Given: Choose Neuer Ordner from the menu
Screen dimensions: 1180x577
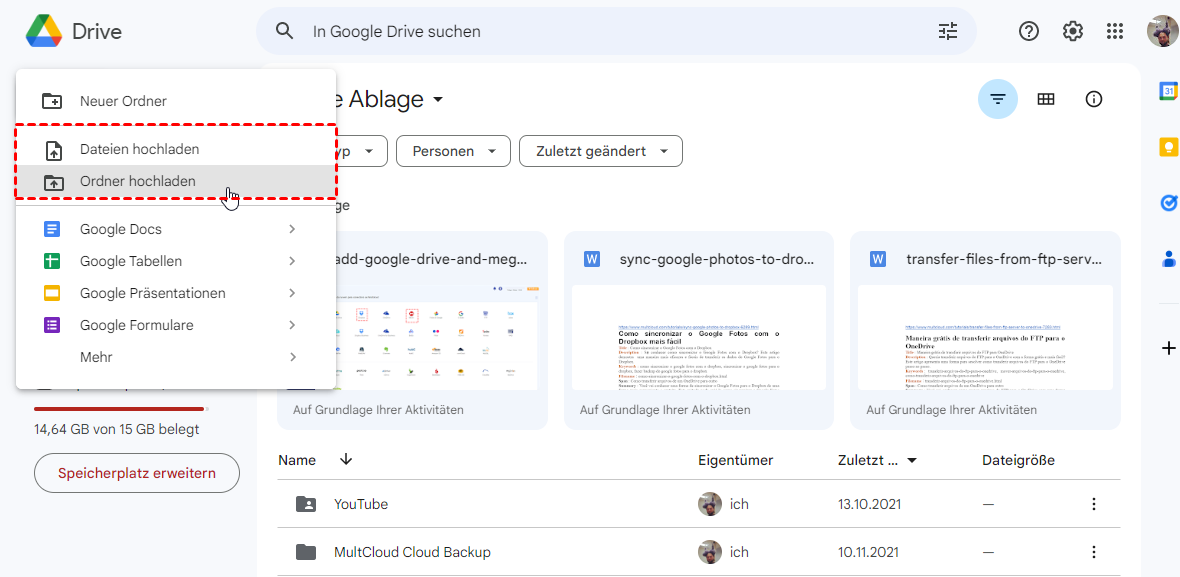Looking at the screenshot, I should pos(123,101).
